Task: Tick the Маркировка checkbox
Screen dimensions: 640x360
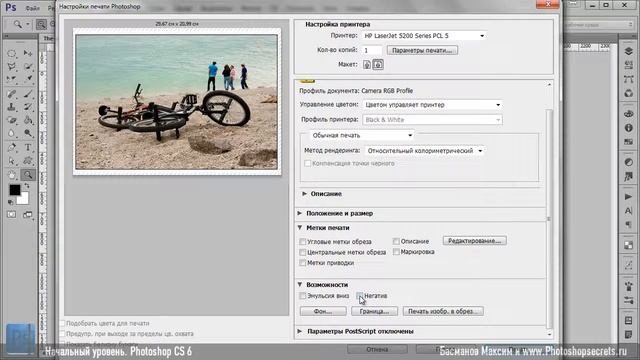Action: pyautogui.click(x=396, y=252)
